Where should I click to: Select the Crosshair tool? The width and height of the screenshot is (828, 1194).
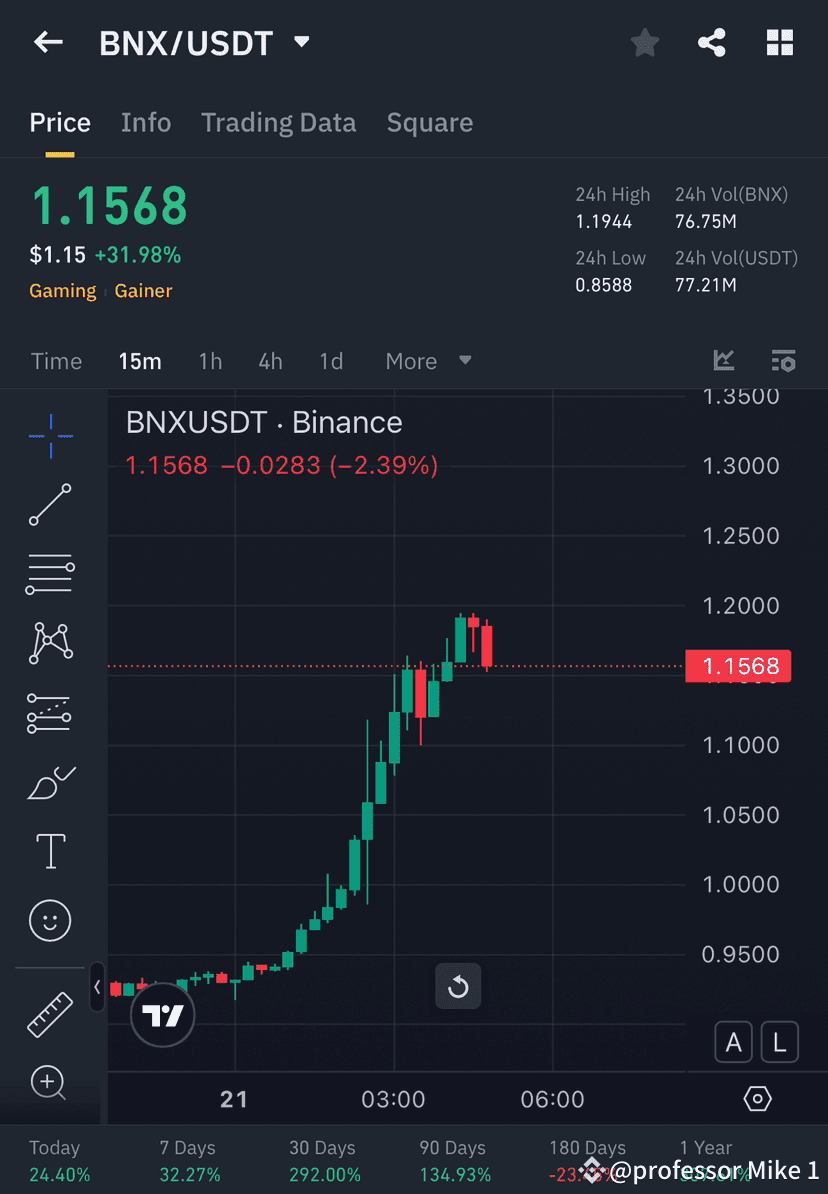pyautogui.click(x=50, y=435)
